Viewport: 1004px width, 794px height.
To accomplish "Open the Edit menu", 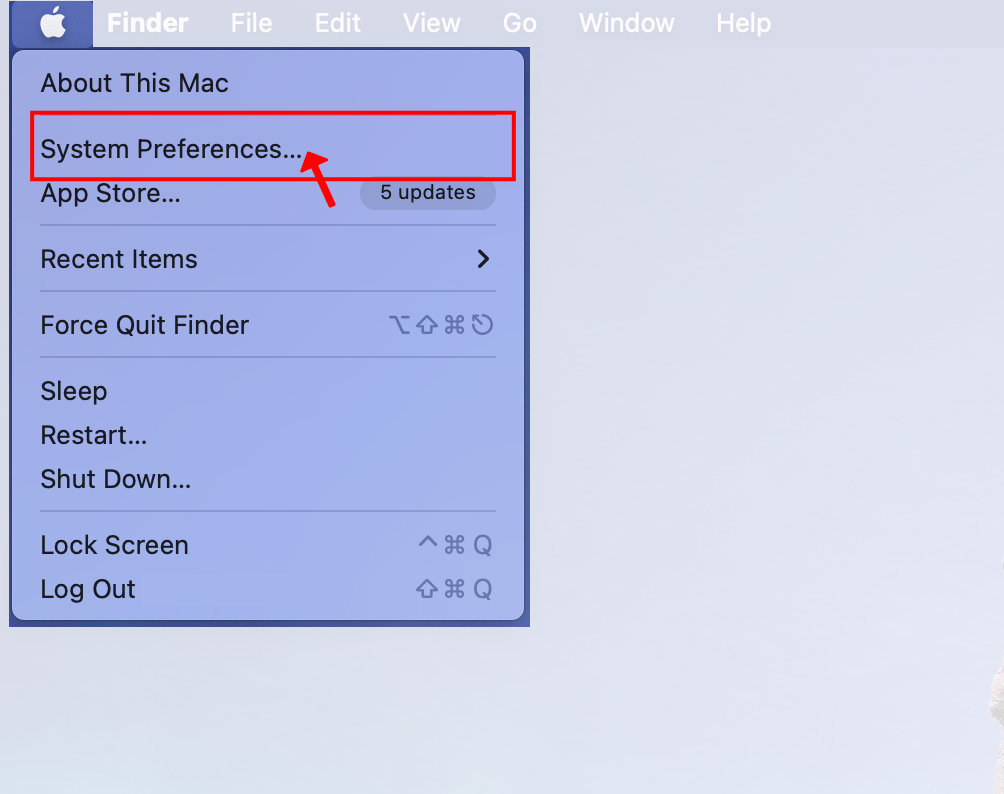I will tap(337, 24).
